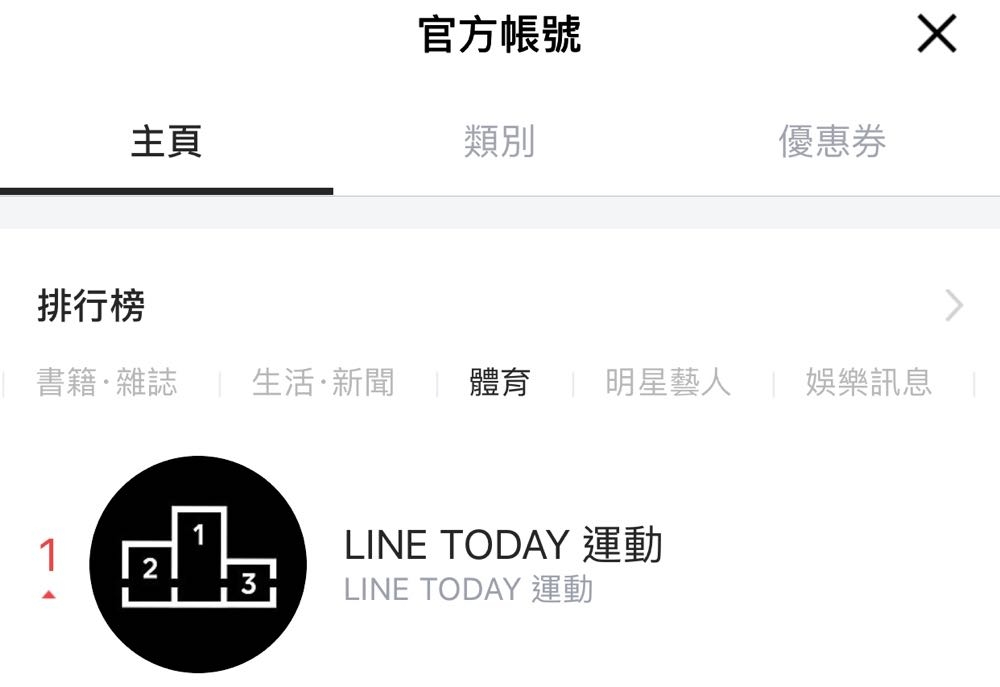Select the 明星藝人 ranking category

coord(668,383)
